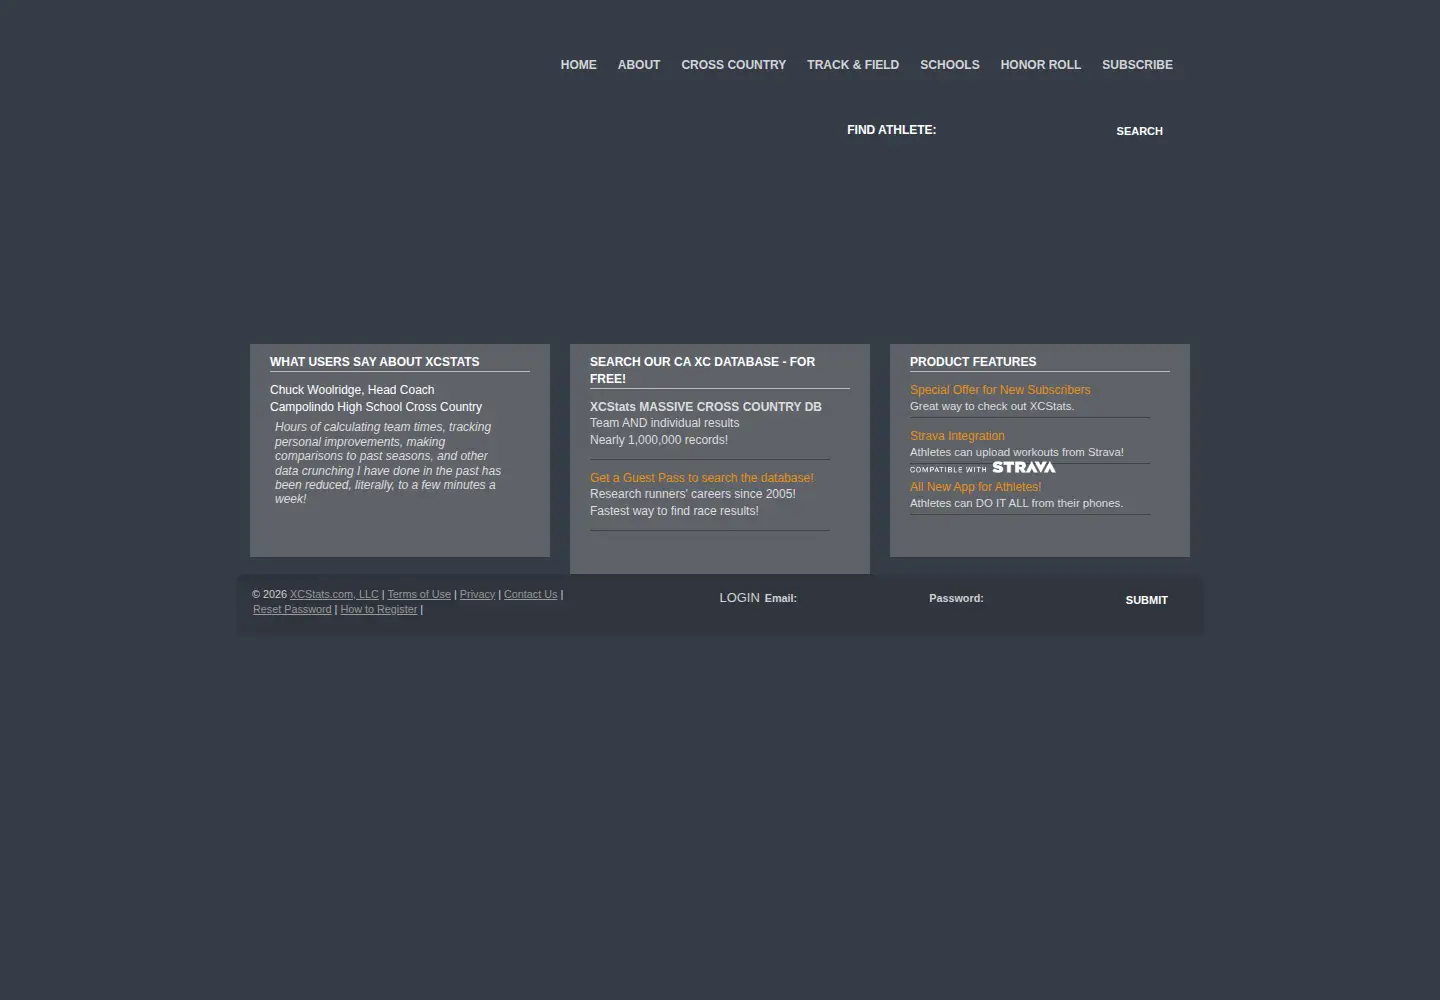Open the SCHOOLS menu item

[x=950, y=65]
